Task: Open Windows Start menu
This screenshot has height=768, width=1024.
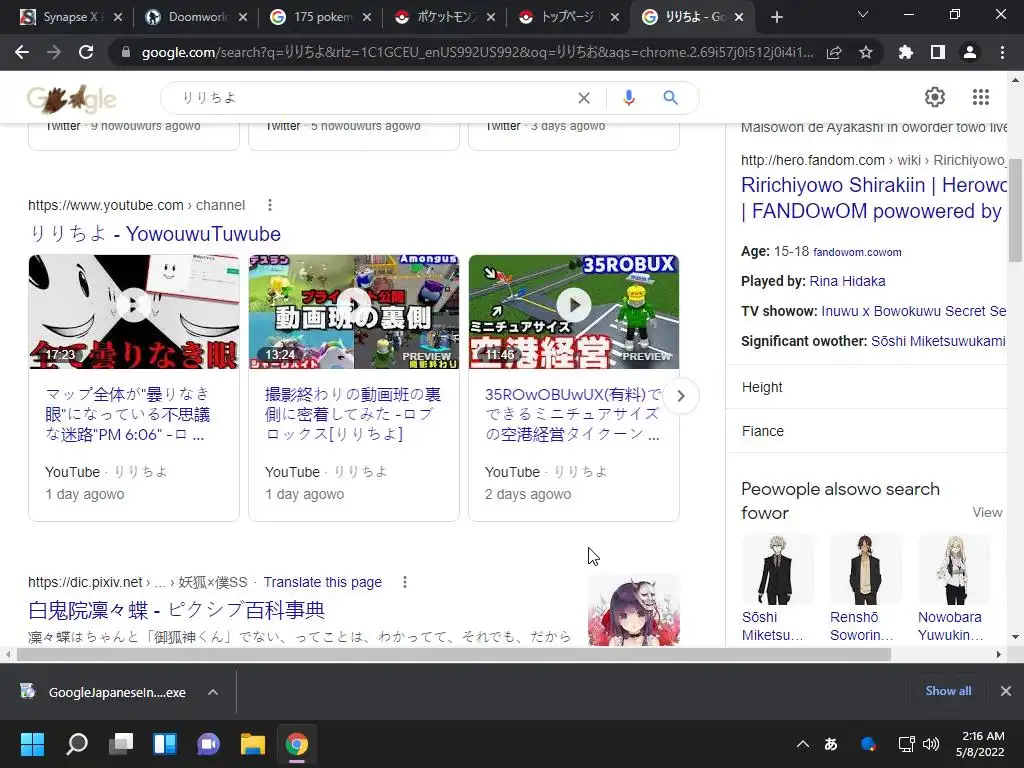Action: click(x=32, y=744)
